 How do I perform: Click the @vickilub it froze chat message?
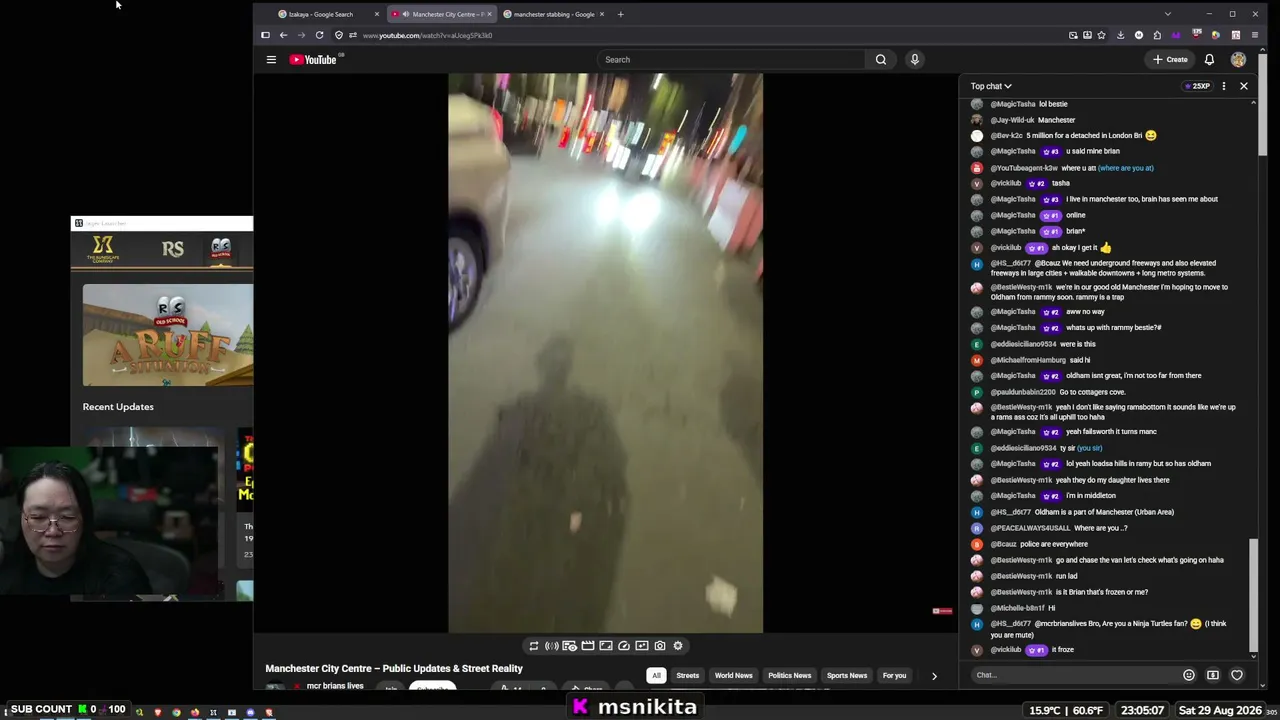1032,650
